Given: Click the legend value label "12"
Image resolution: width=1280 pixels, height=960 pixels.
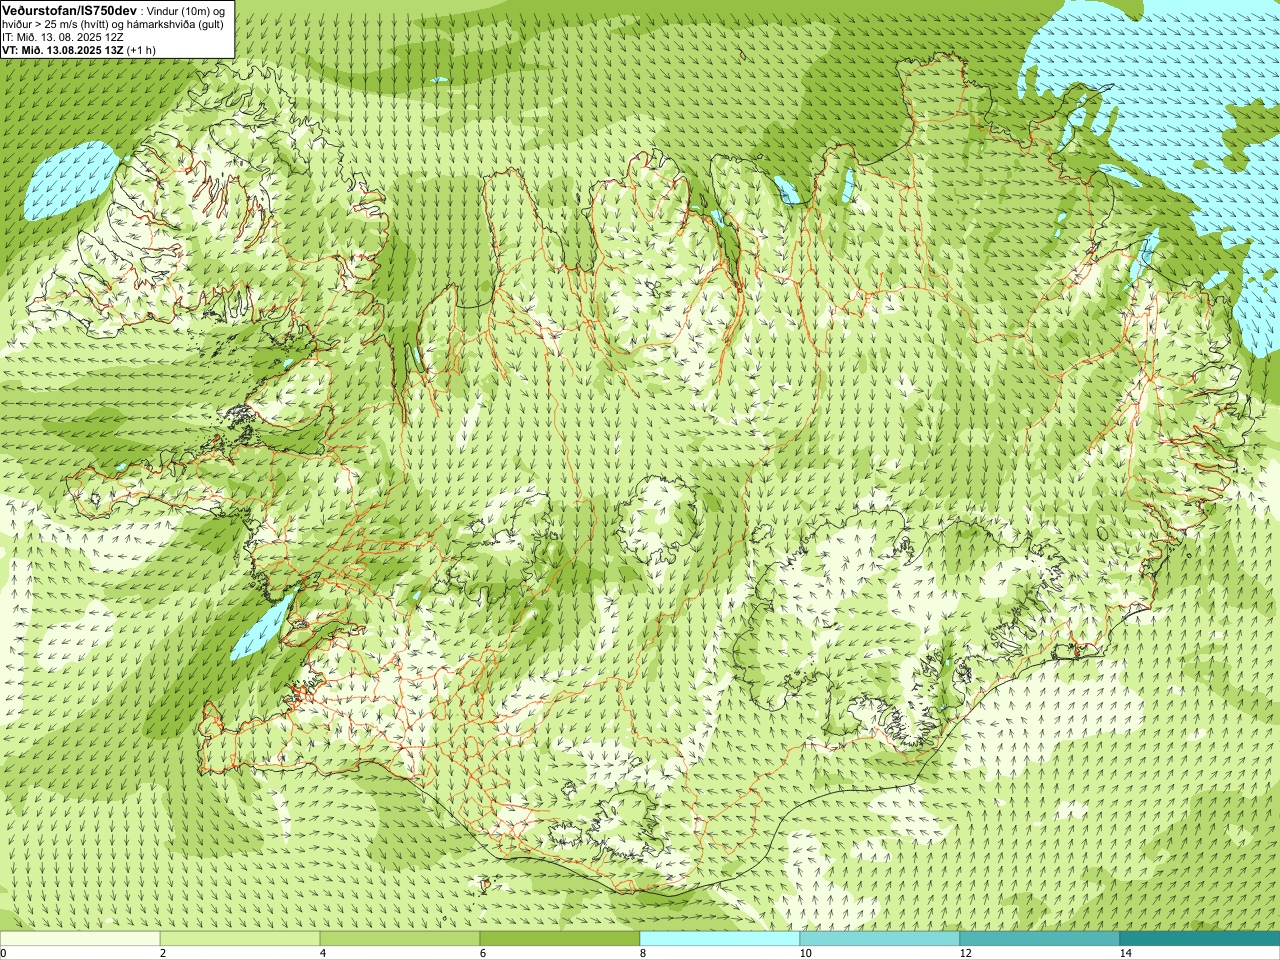Looking at the screenshot, I should tap(965, 953).
